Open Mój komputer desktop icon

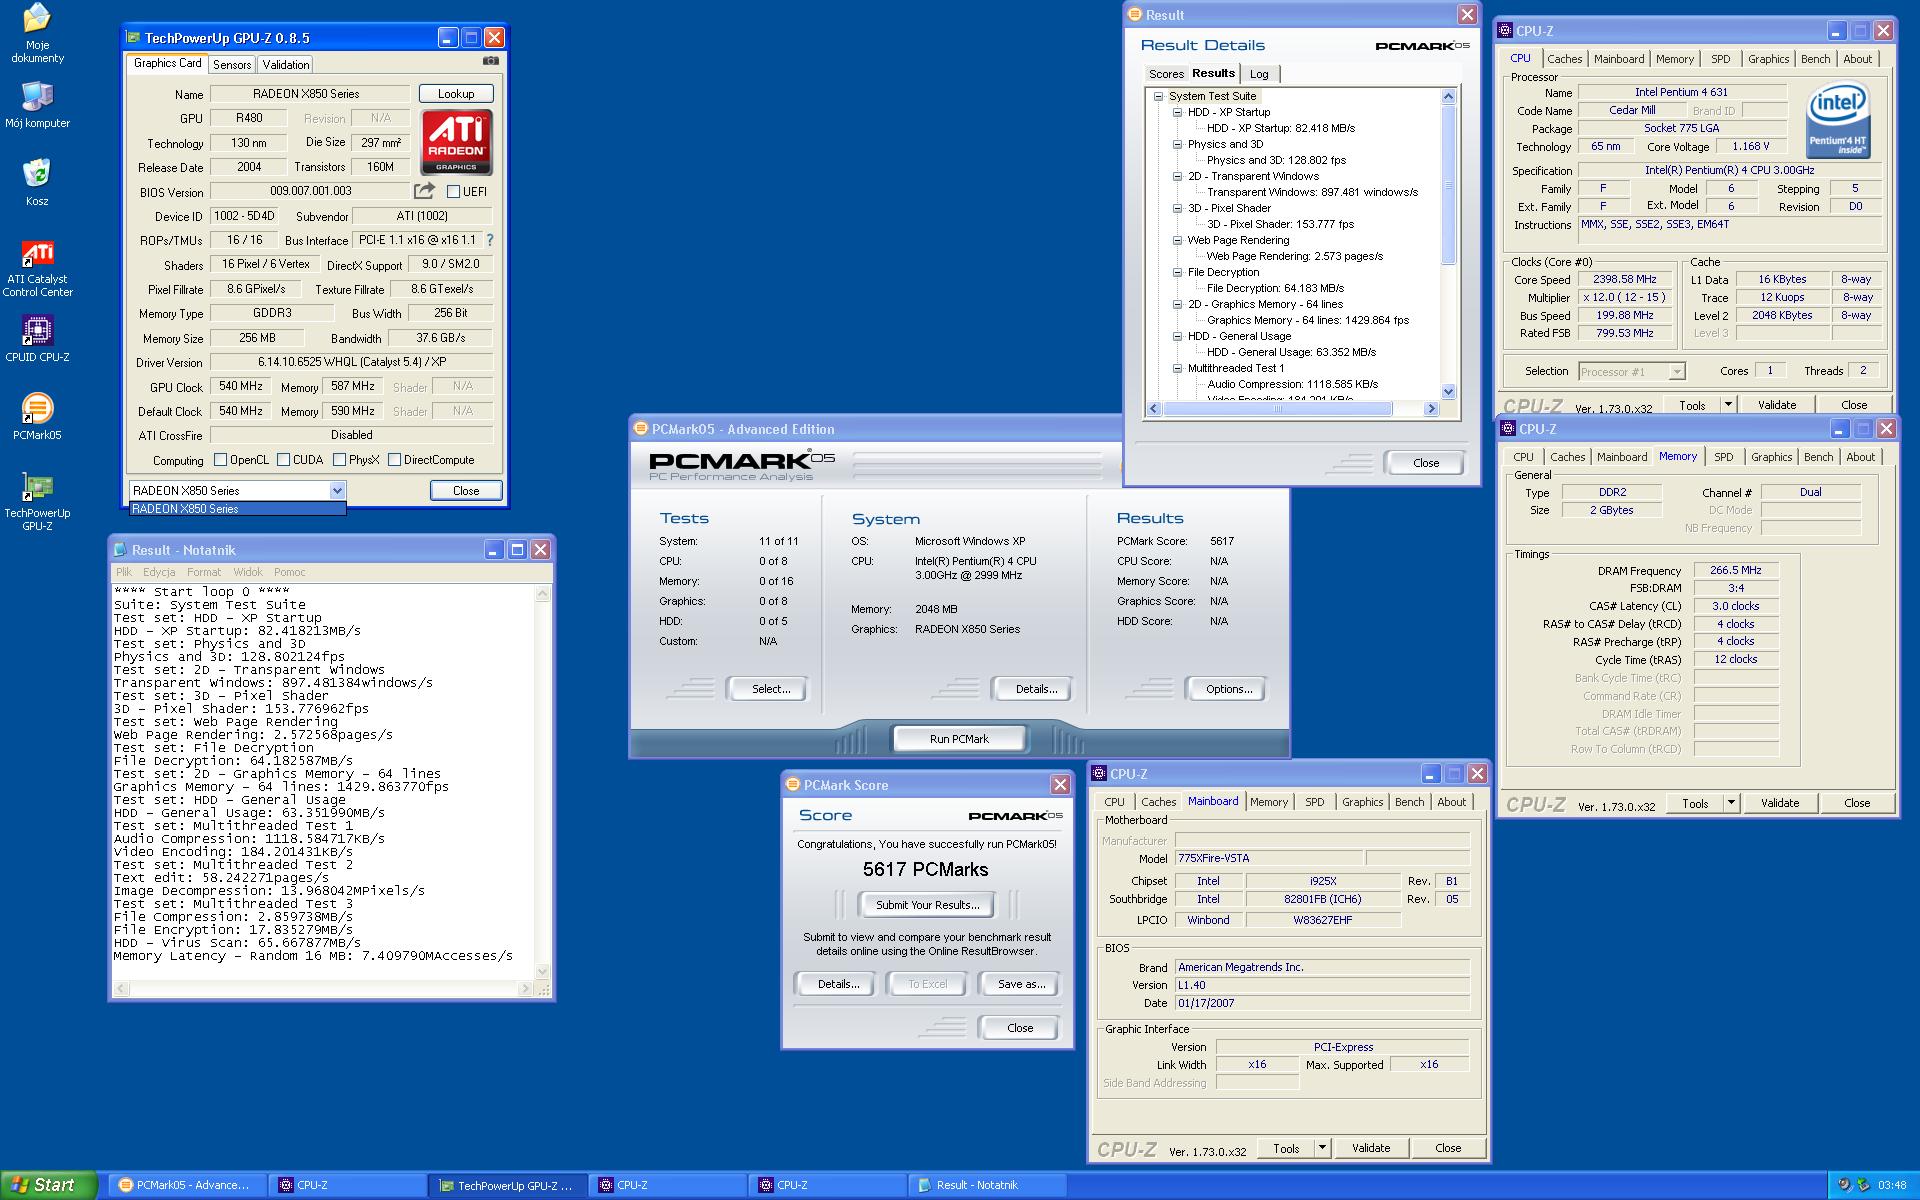pyautogui.click(x=37, y=105)
